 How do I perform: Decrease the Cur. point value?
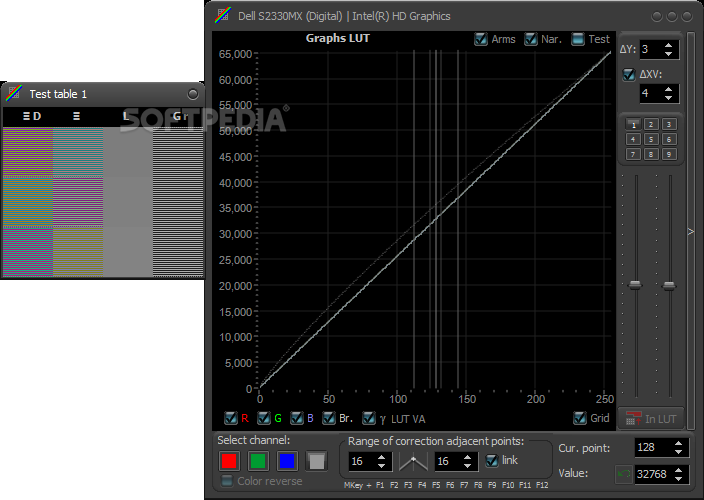[x=678, y=452]
